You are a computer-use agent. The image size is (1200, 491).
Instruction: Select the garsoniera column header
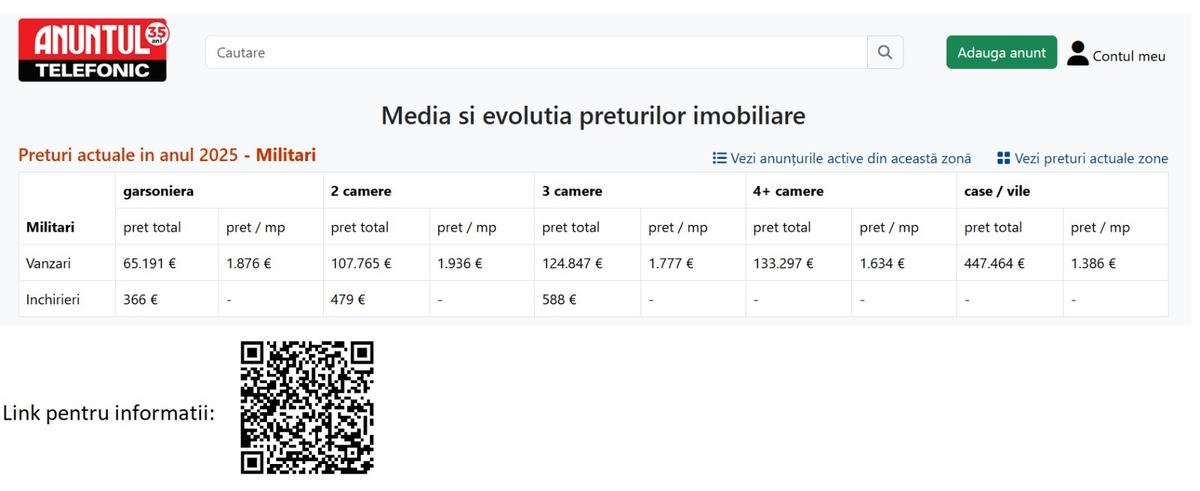pyautogui.click(x=158, y=190)
